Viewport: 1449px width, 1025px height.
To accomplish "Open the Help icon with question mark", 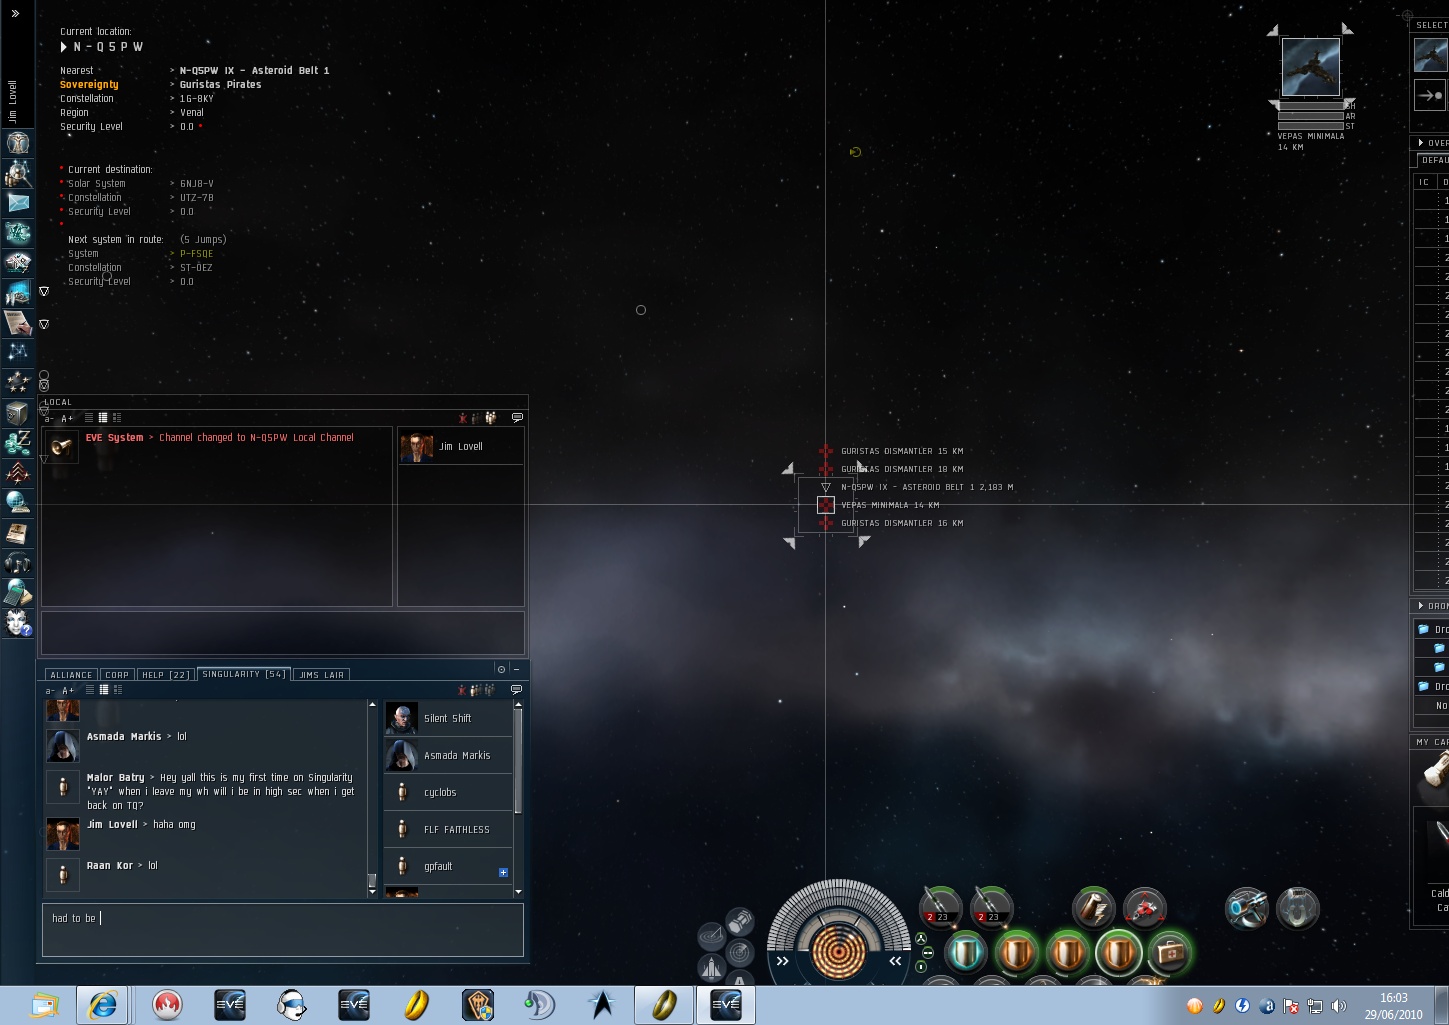I will (x=17, y=623).
